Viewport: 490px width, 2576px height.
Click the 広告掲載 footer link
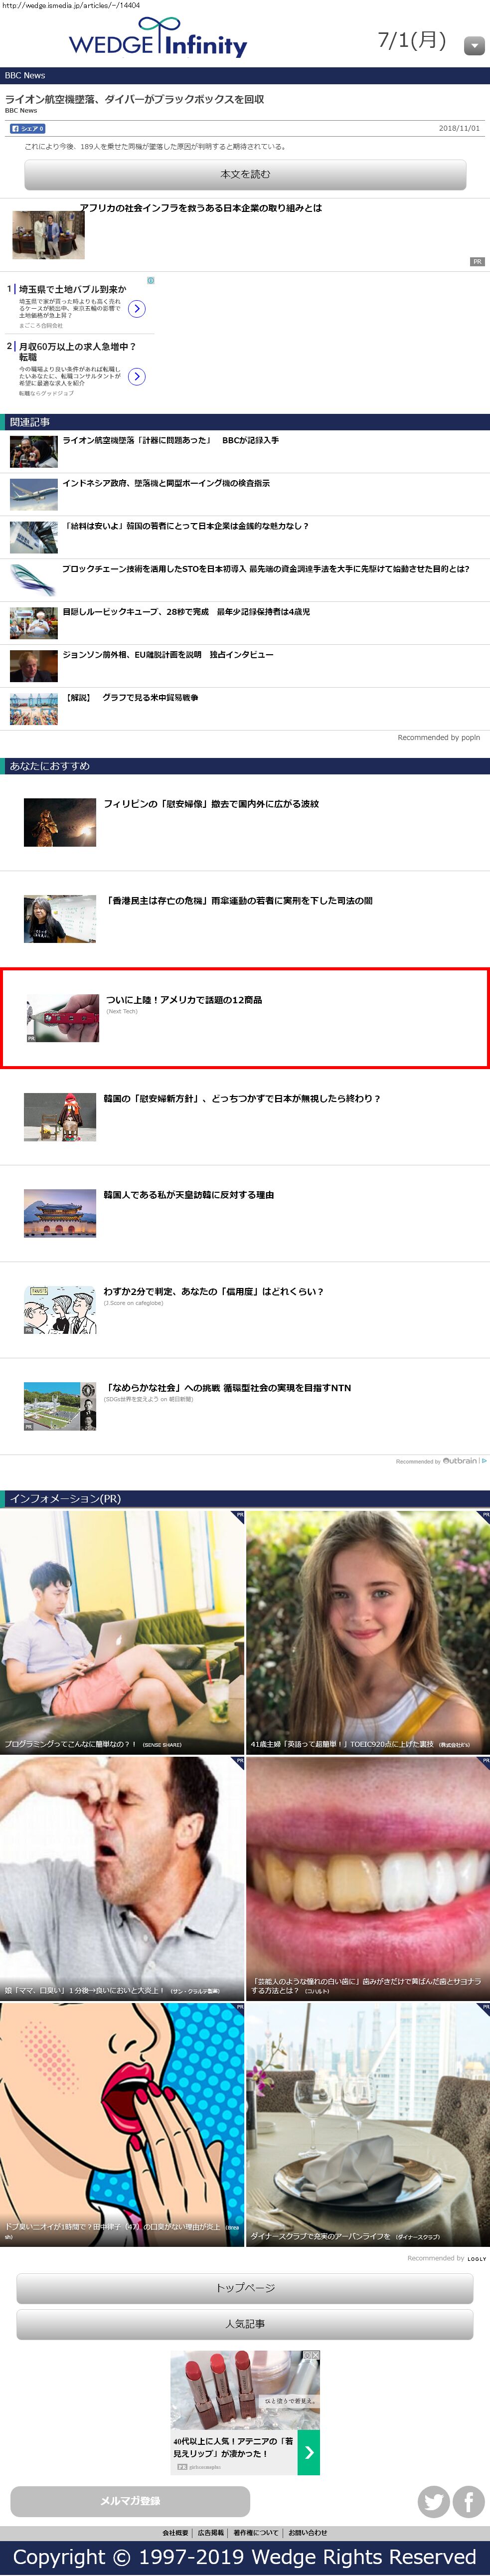[211, 2533]
